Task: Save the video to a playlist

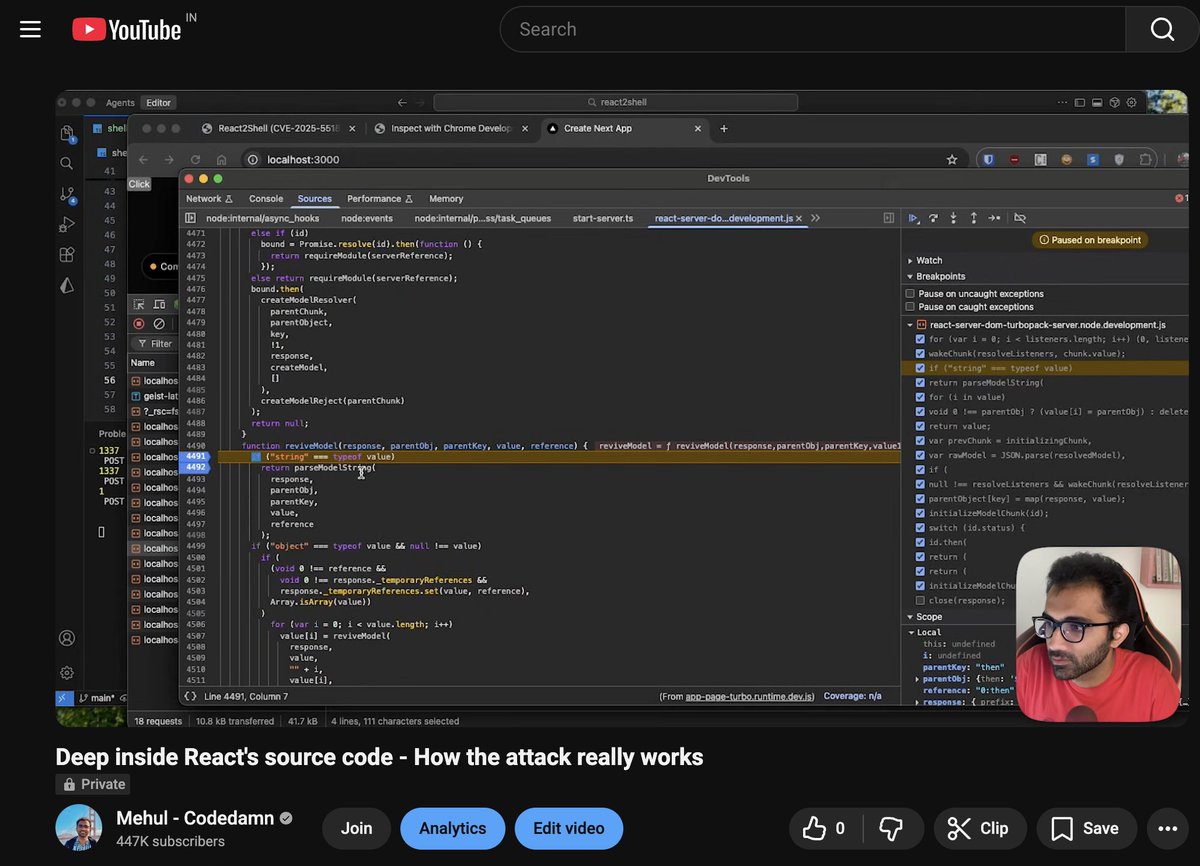Action: coord(1085,828)
